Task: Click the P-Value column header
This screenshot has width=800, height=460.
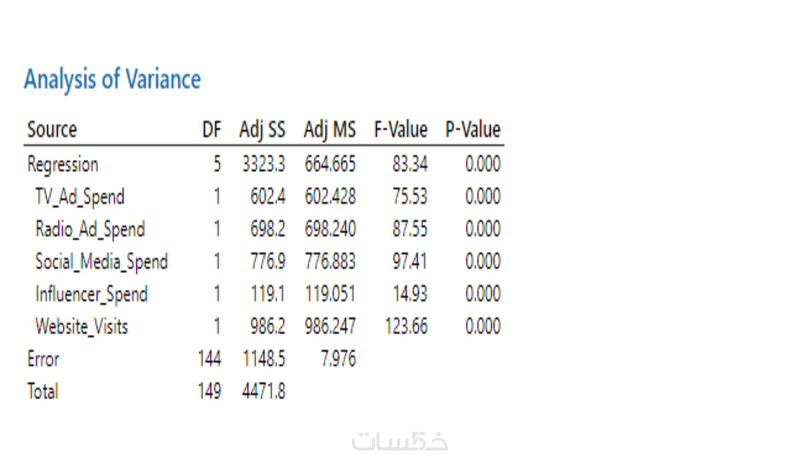Action: click(x=473, y=130)
